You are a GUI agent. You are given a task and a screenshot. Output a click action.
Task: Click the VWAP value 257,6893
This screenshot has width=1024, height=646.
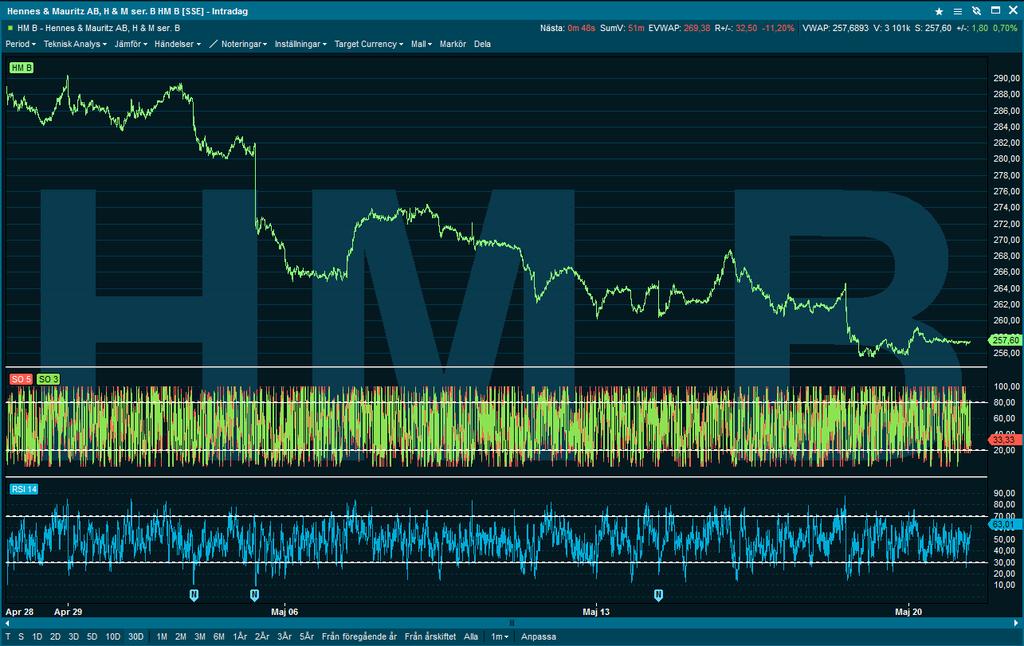click(x=850, y=28)
